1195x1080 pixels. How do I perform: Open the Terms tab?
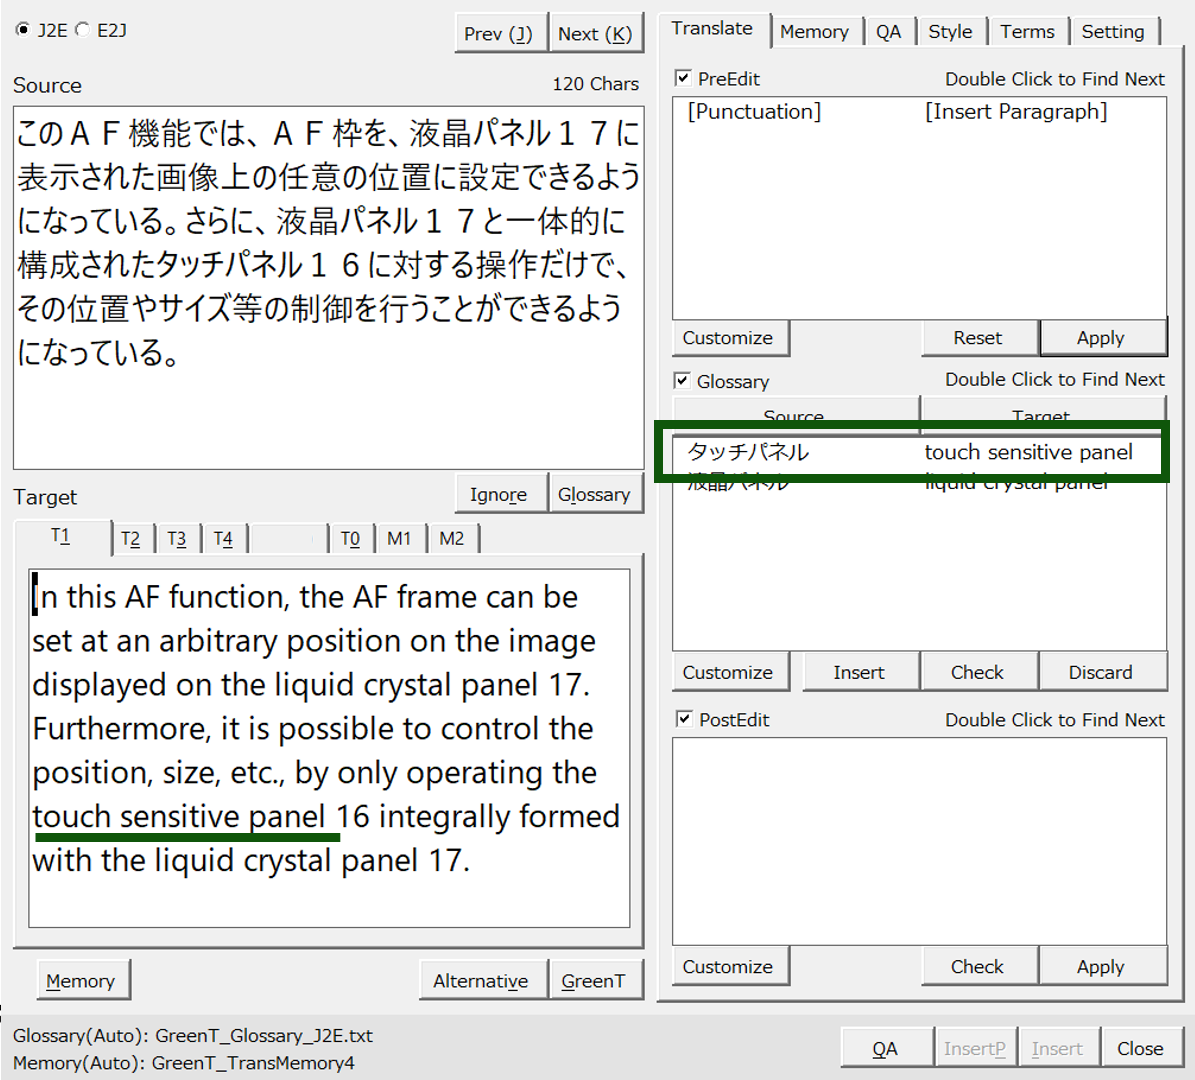[x=1027, y=32]
